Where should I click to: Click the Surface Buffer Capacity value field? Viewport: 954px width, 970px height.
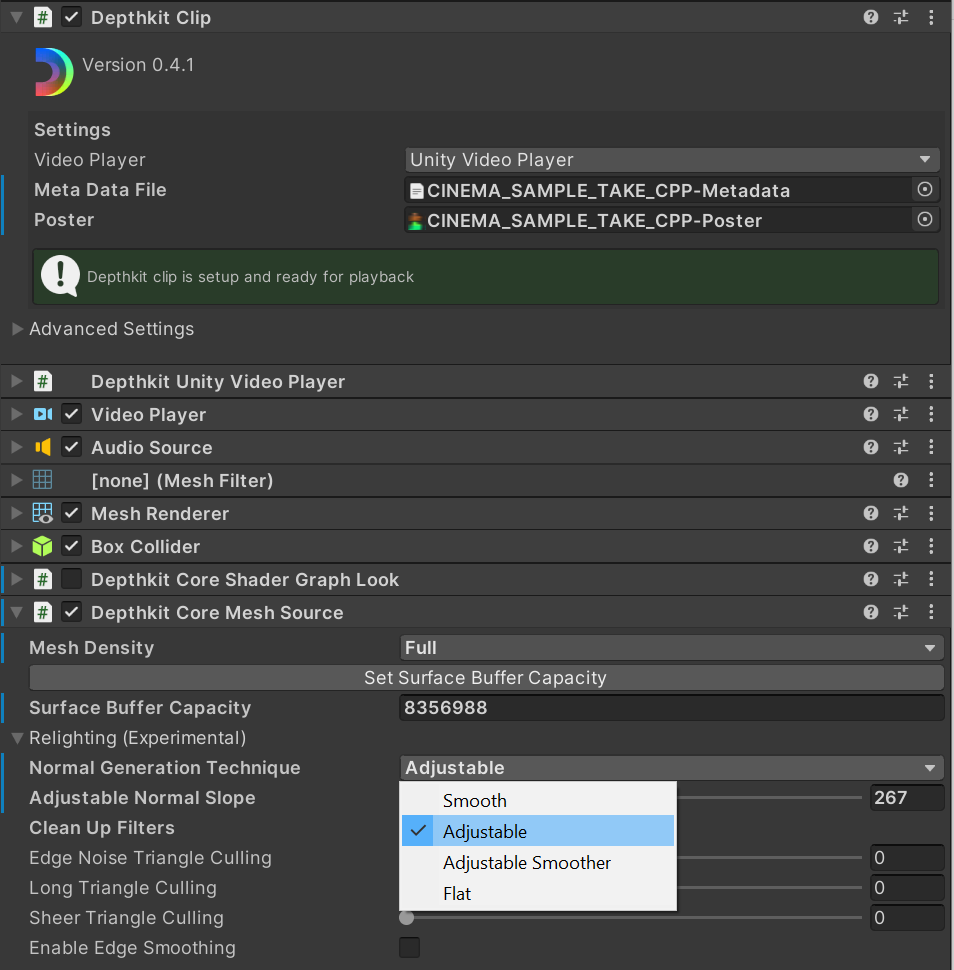(671, 707)
